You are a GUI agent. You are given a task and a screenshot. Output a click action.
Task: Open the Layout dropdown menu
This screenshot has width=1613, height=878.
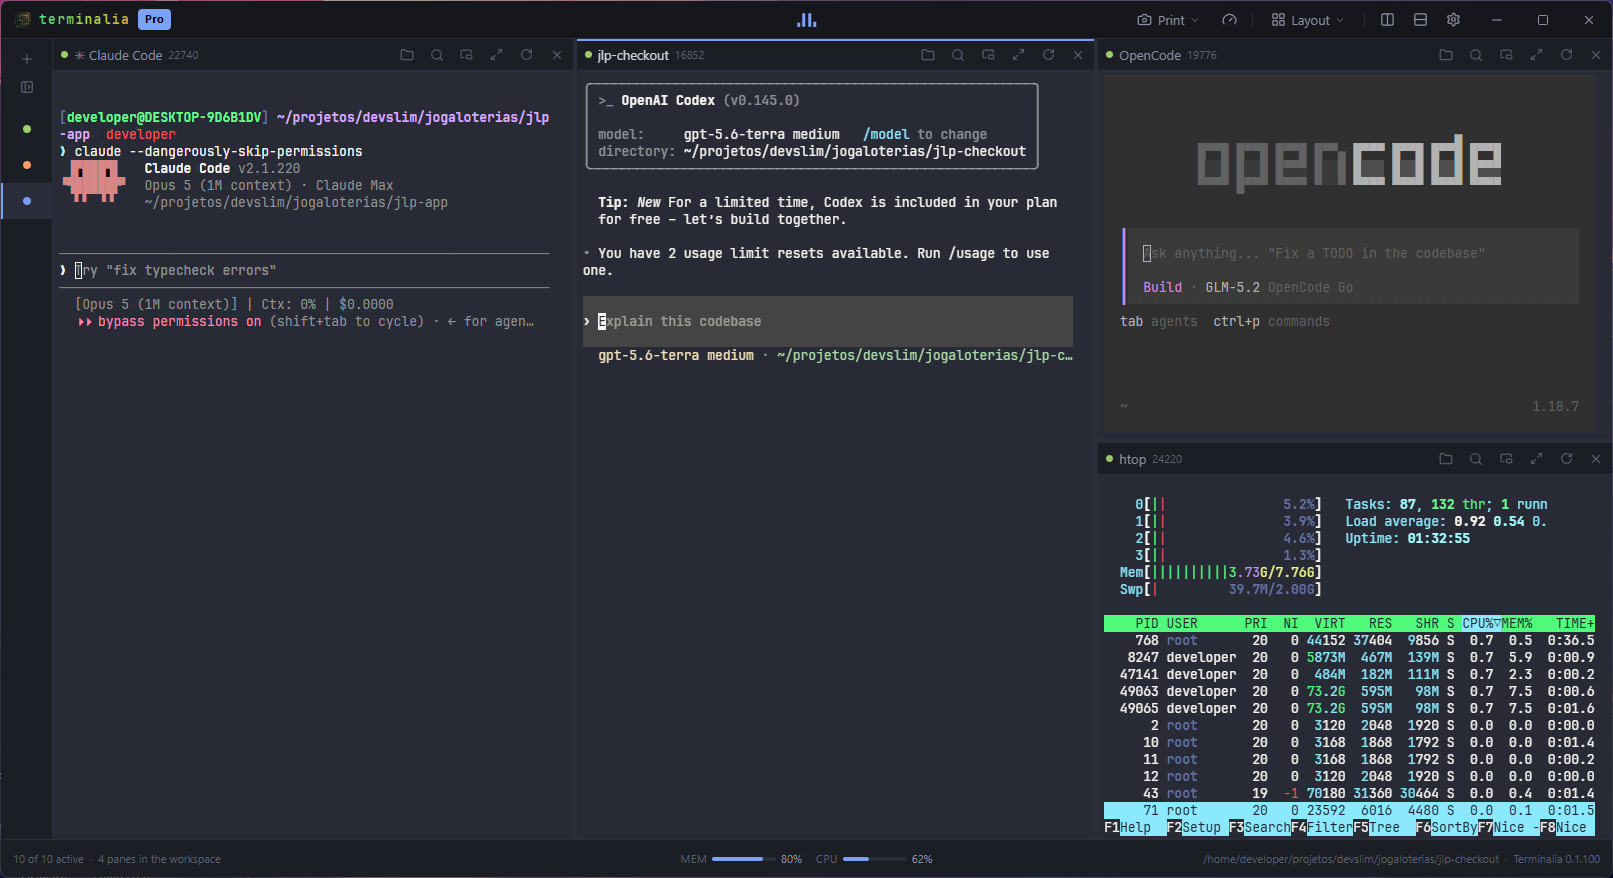click(1307, 20)
